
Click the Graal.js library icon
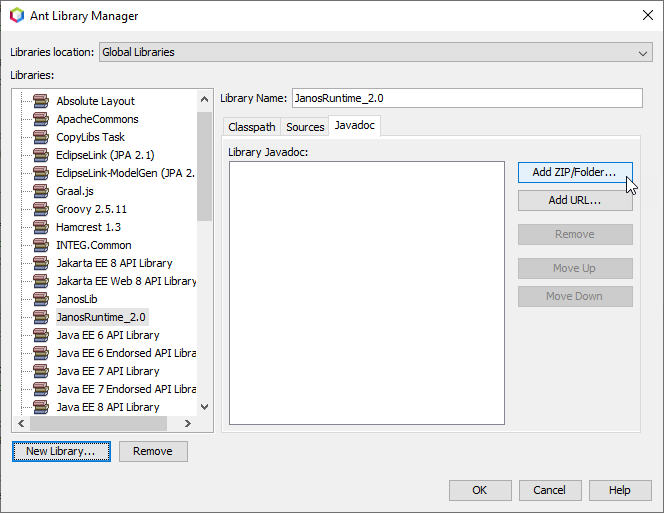pyautogui.click(x=41, y=191)
